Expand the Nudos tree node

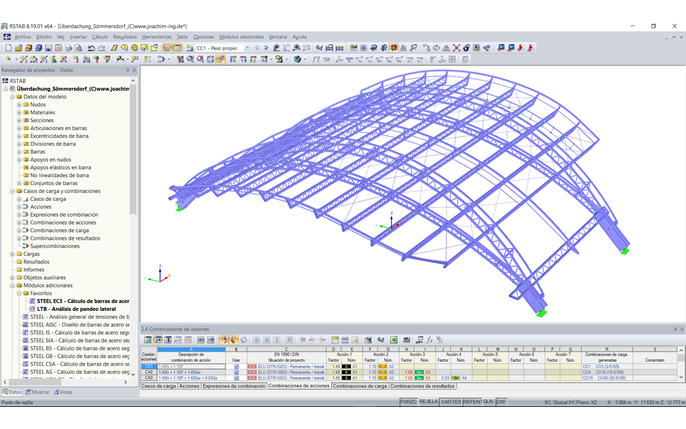19,105
